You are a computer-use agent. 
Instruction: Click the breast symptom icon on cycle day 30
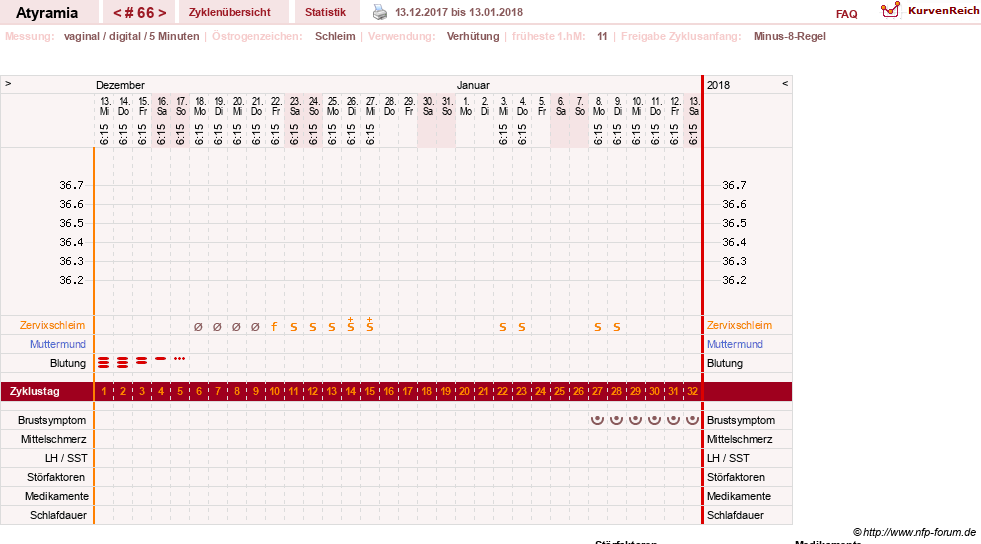[654, 419]
